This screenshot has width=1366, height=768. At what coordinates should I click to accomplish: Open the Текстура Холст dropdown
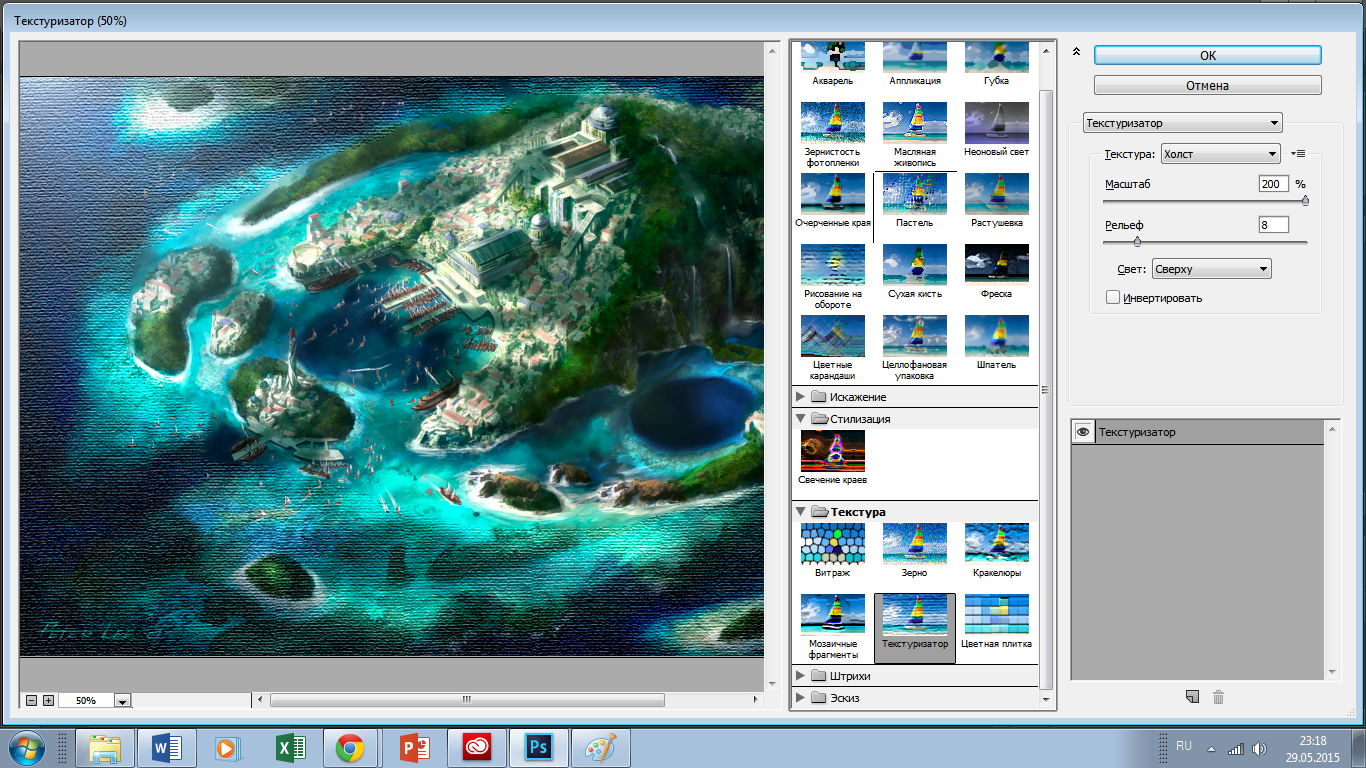(1220, 154)
